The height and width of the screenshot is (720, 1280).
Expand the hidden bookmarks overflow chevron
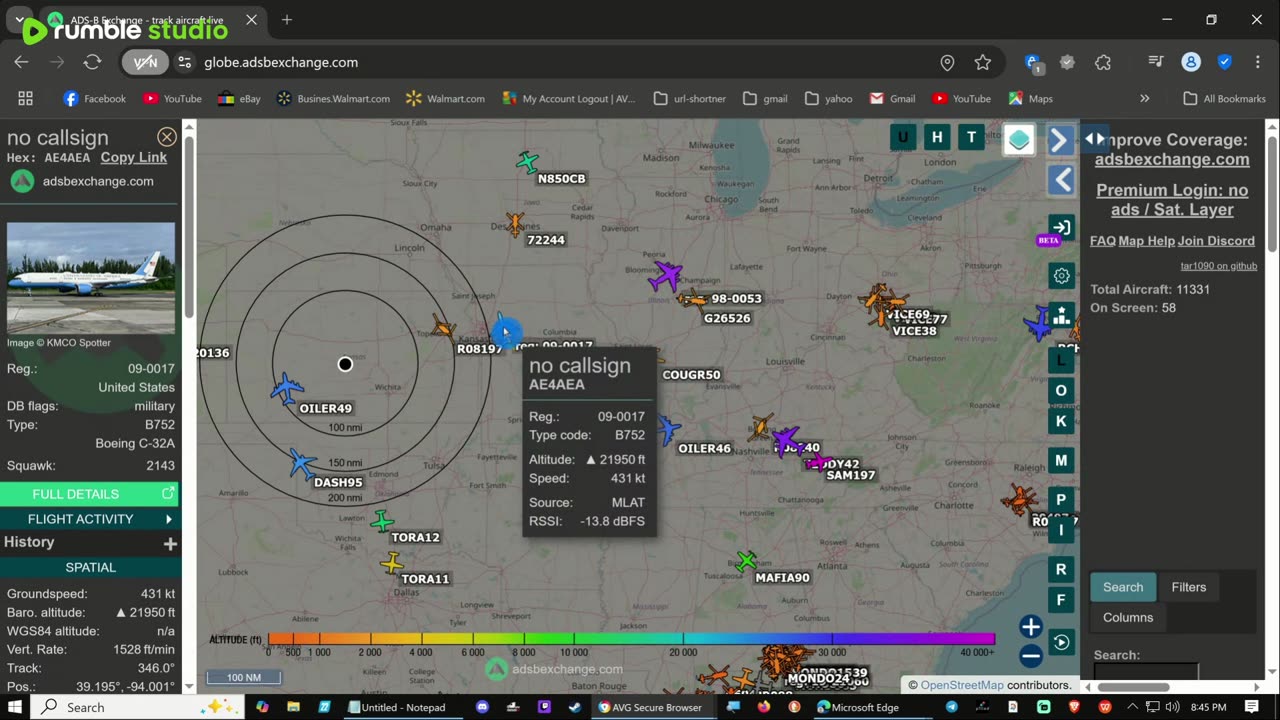click(1145, 99)
